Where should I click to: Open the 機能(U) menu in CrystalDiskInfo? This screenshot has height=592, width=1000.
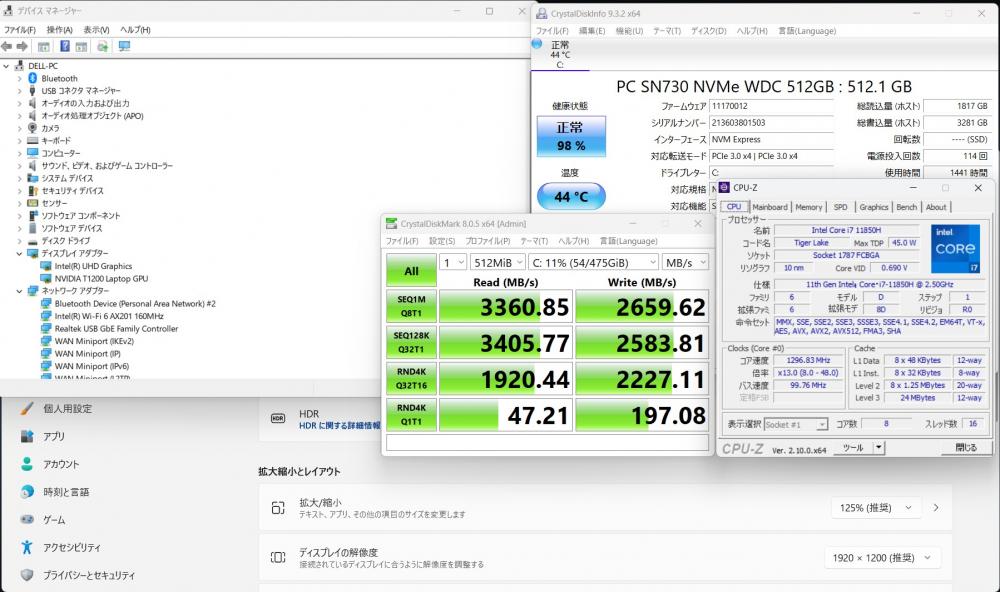[x=629, y=31]
